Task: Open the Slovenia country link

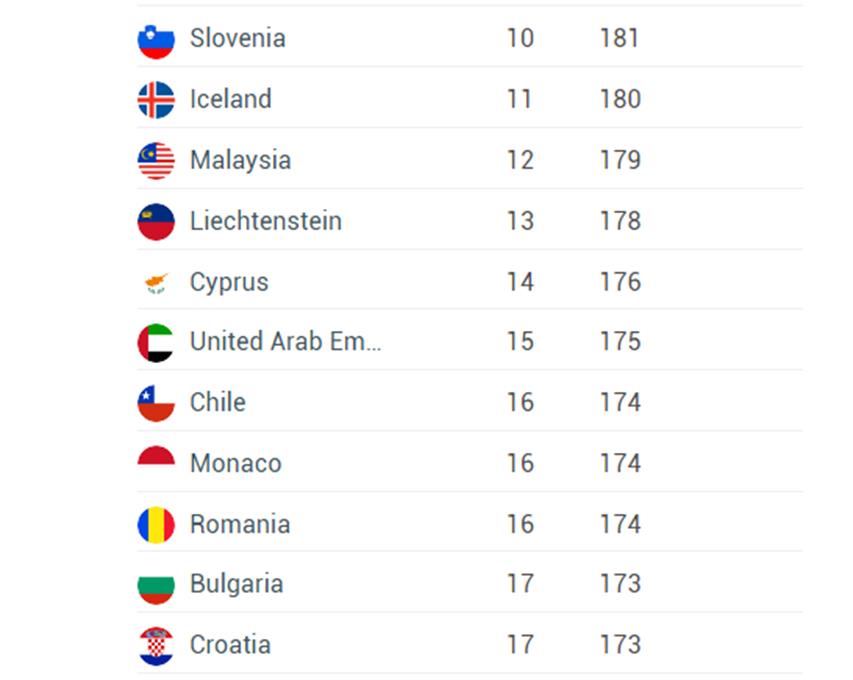Action: pos(238,39)
